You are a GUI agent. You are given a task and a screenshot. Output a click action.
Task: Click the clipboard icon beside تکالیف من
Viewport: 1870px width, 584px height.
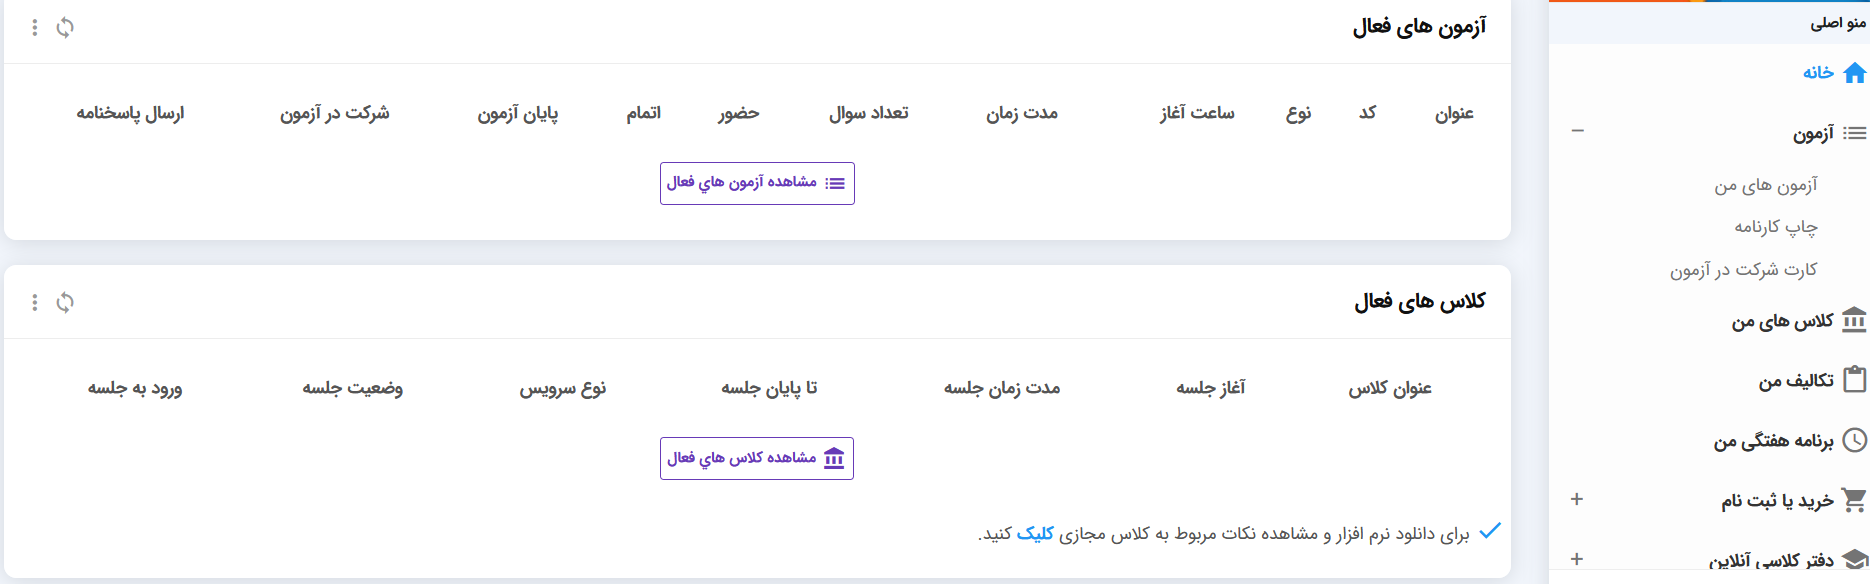click(x=1854, y=380)
